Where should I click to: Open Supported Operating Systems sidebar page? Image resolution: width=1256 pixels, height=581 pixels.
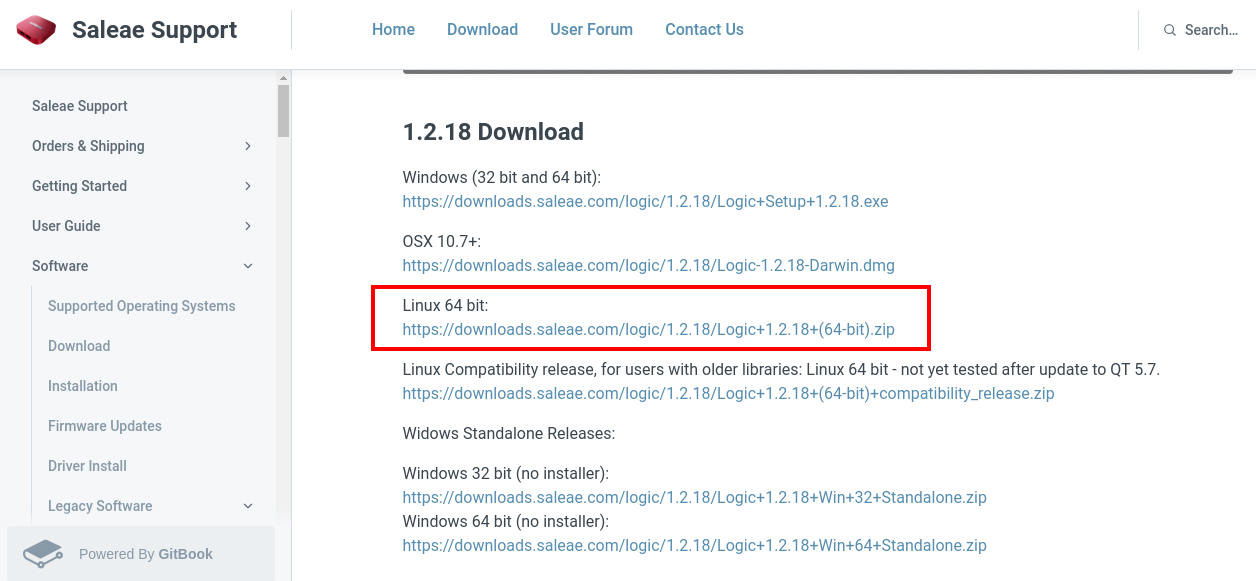(x=141, y=306)
